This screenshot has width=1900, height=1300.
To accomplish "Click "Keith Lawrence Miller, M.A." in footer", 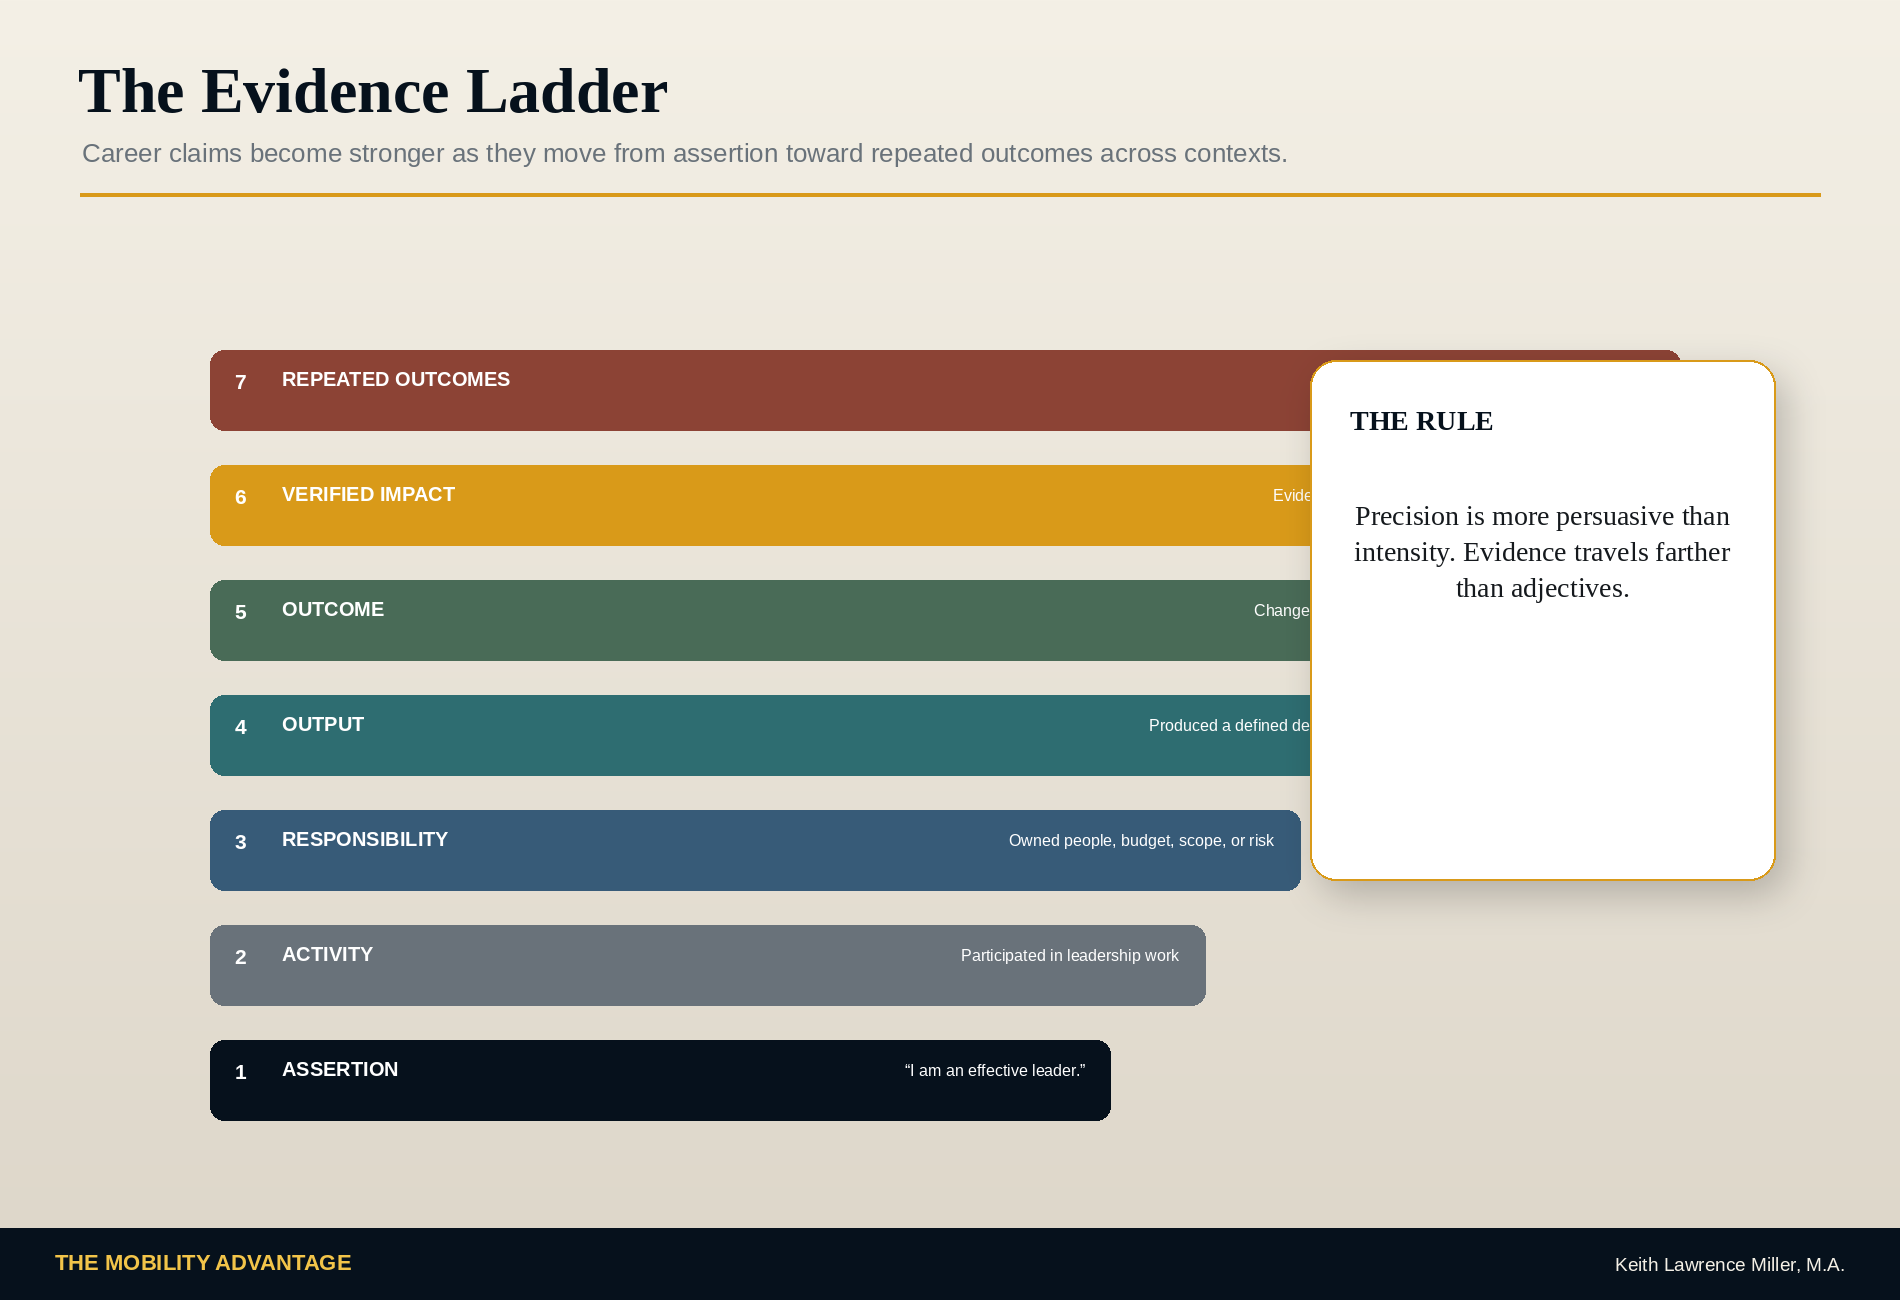I will click(1729, 1265).
